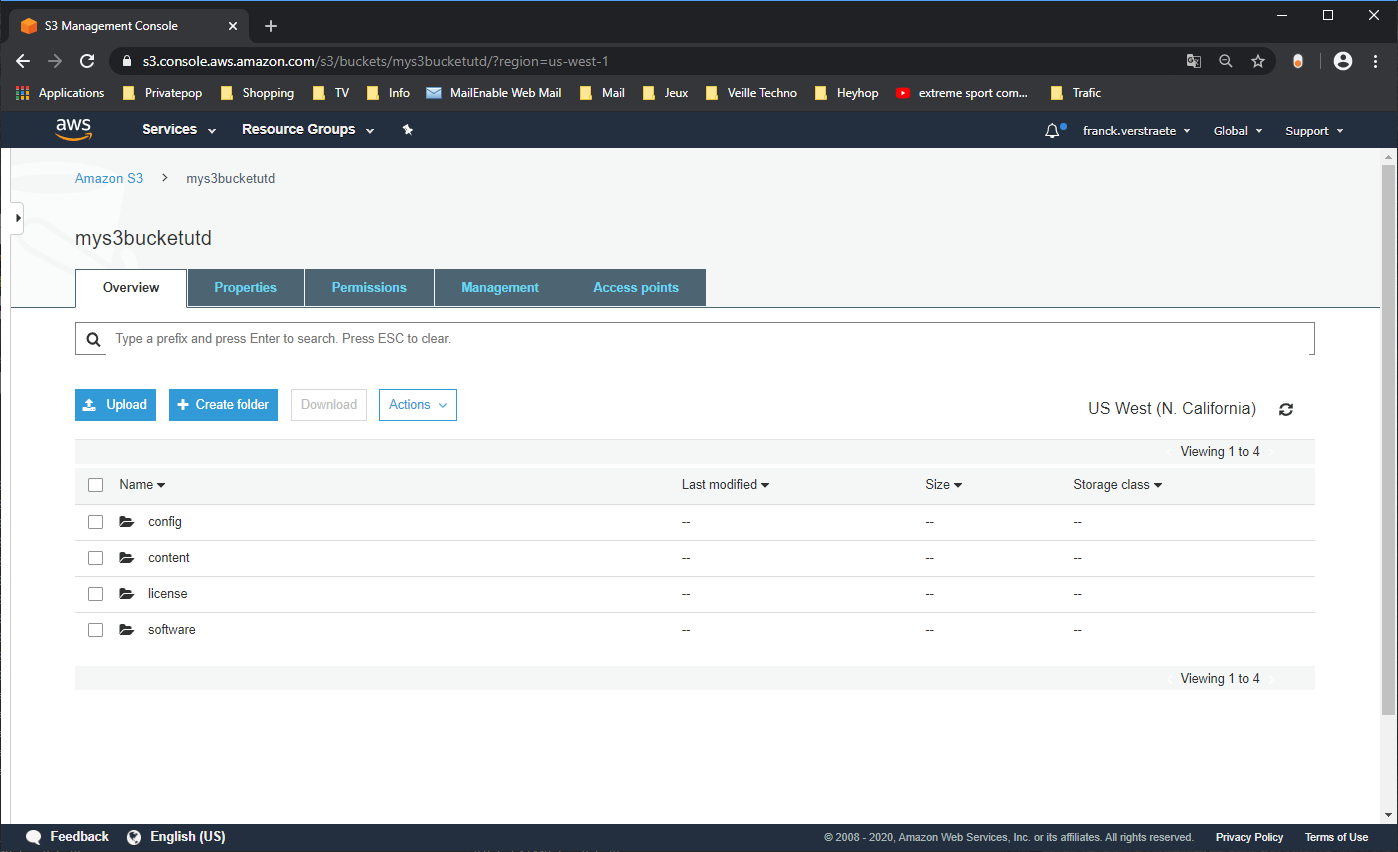
Task: Toggle the select-all checkbox in header
Action: (x=96, y=485)
